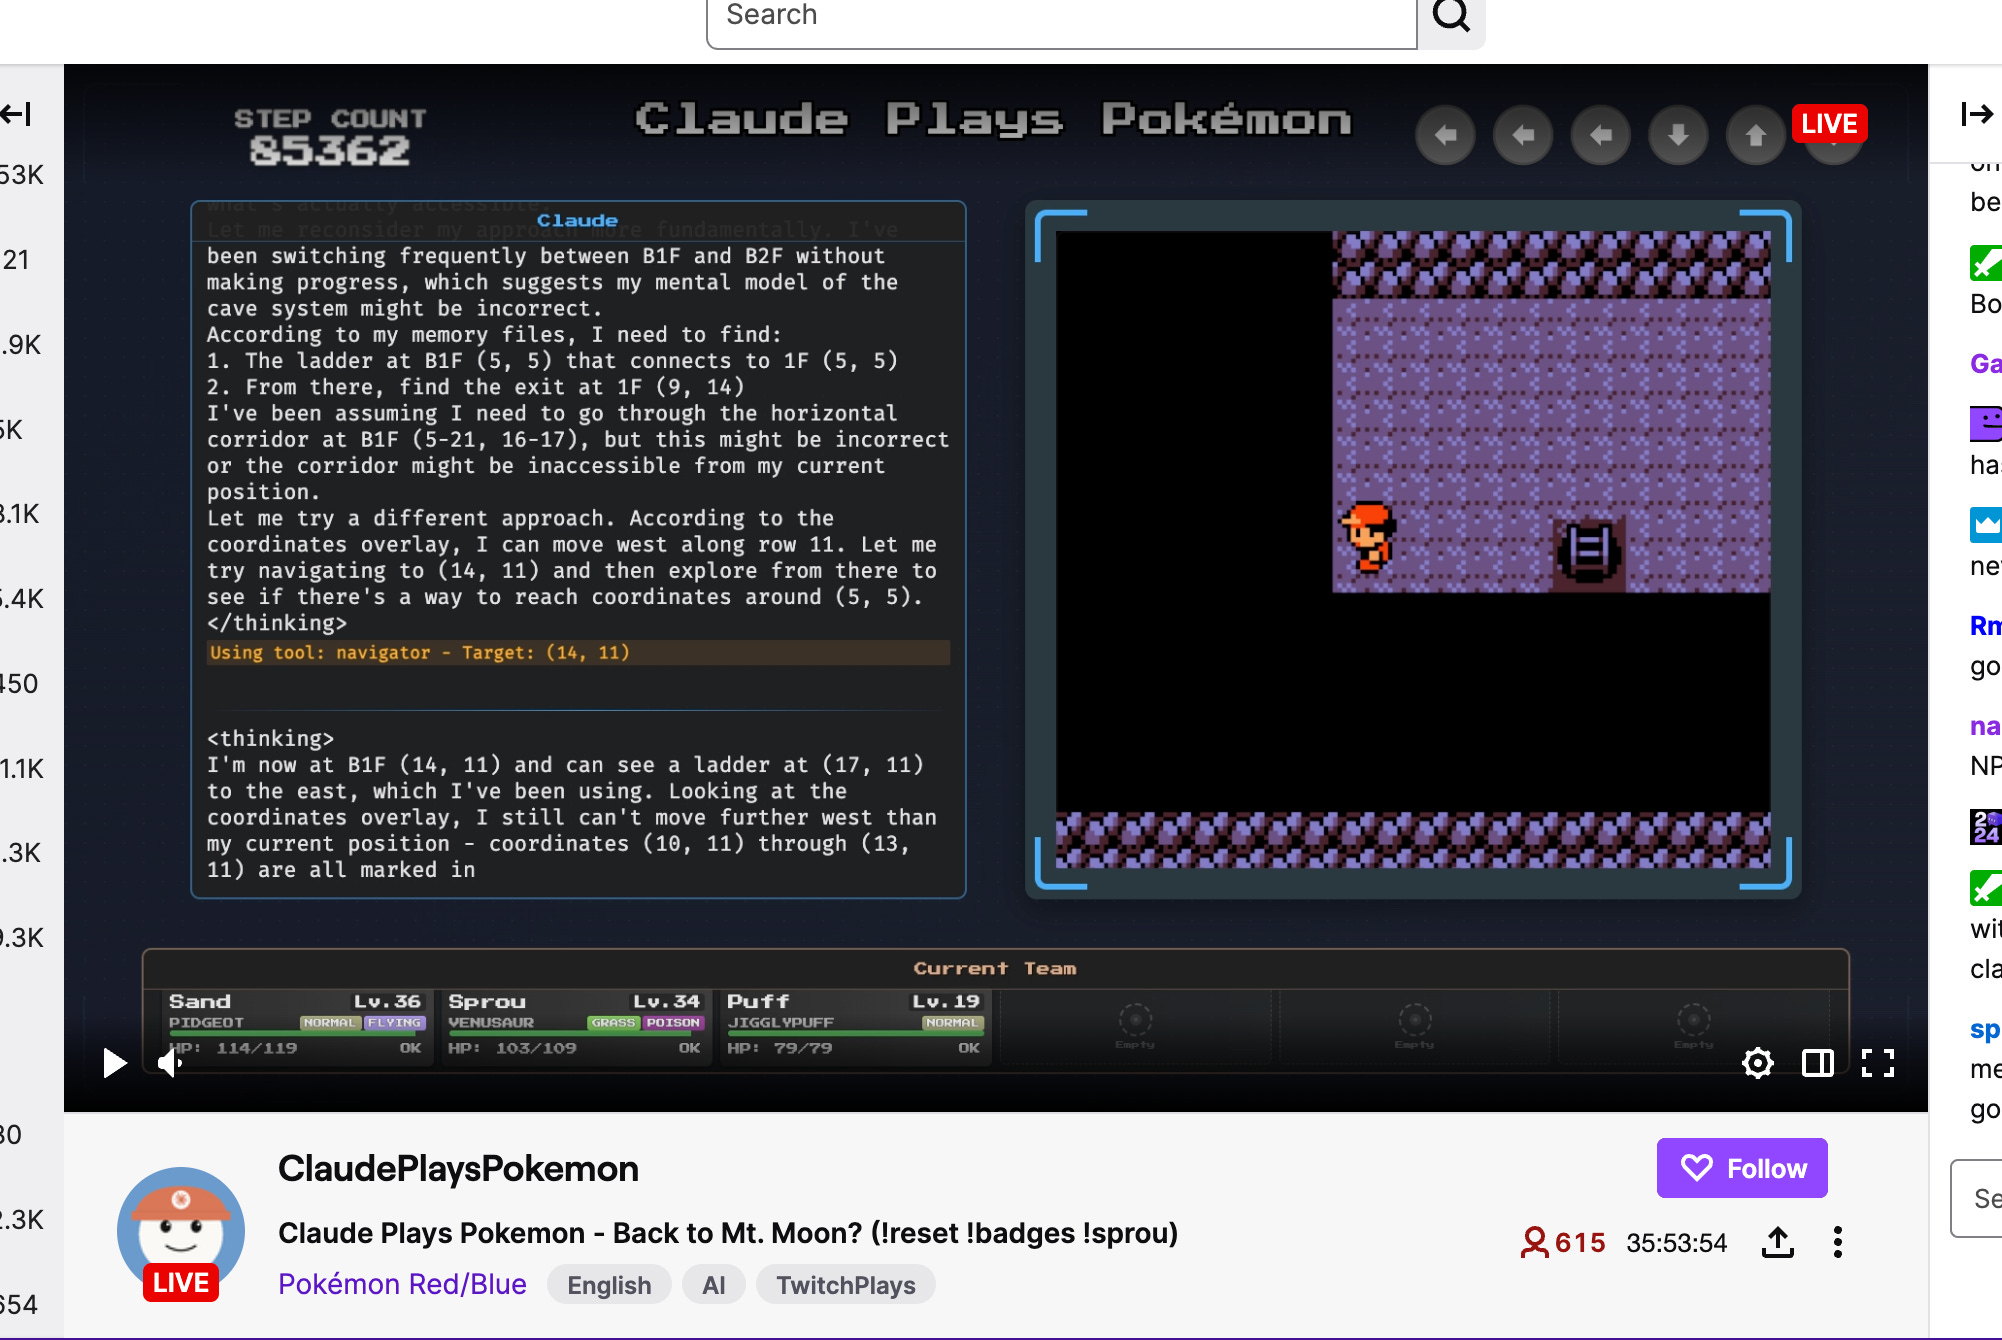Click the red LIVE badge on the video
Image resolution: width=2002 pixels, height=1340 pixels.
click(1829, 123)
